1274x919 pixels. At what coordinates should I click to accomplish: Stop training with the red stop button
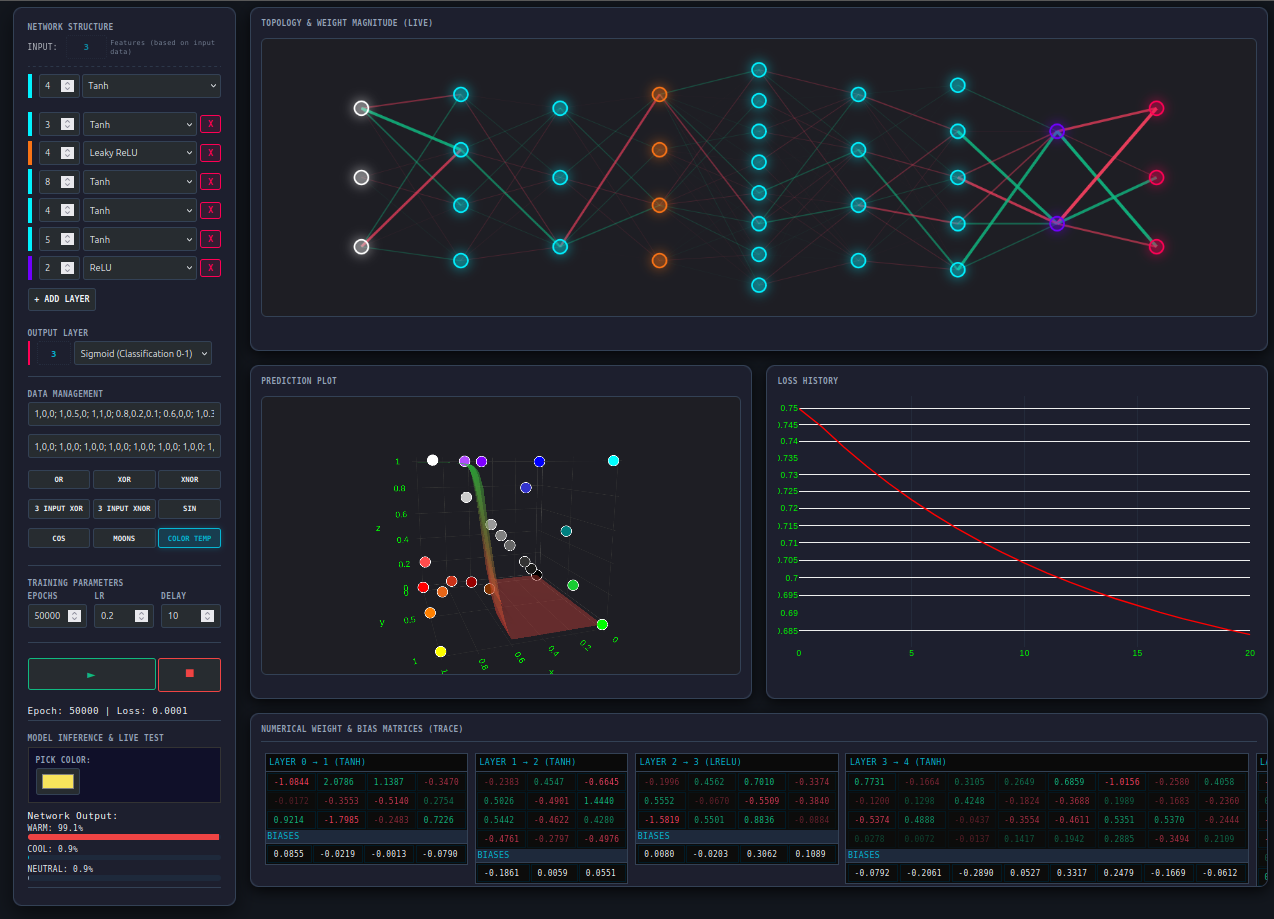pyautogui.click(x=189, y=674)
